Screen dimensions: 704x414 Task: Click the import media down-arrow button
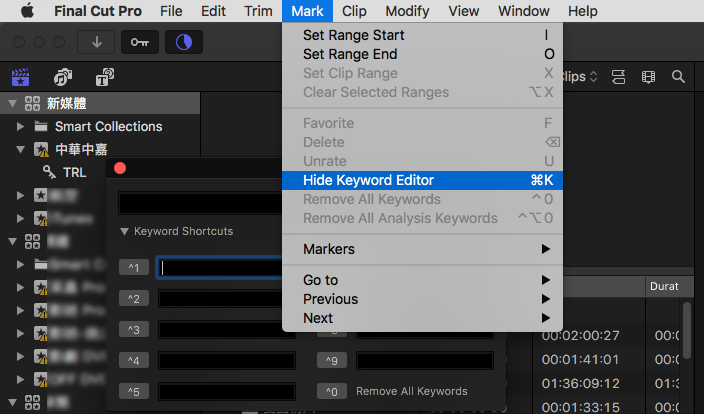tap(96, 42)
